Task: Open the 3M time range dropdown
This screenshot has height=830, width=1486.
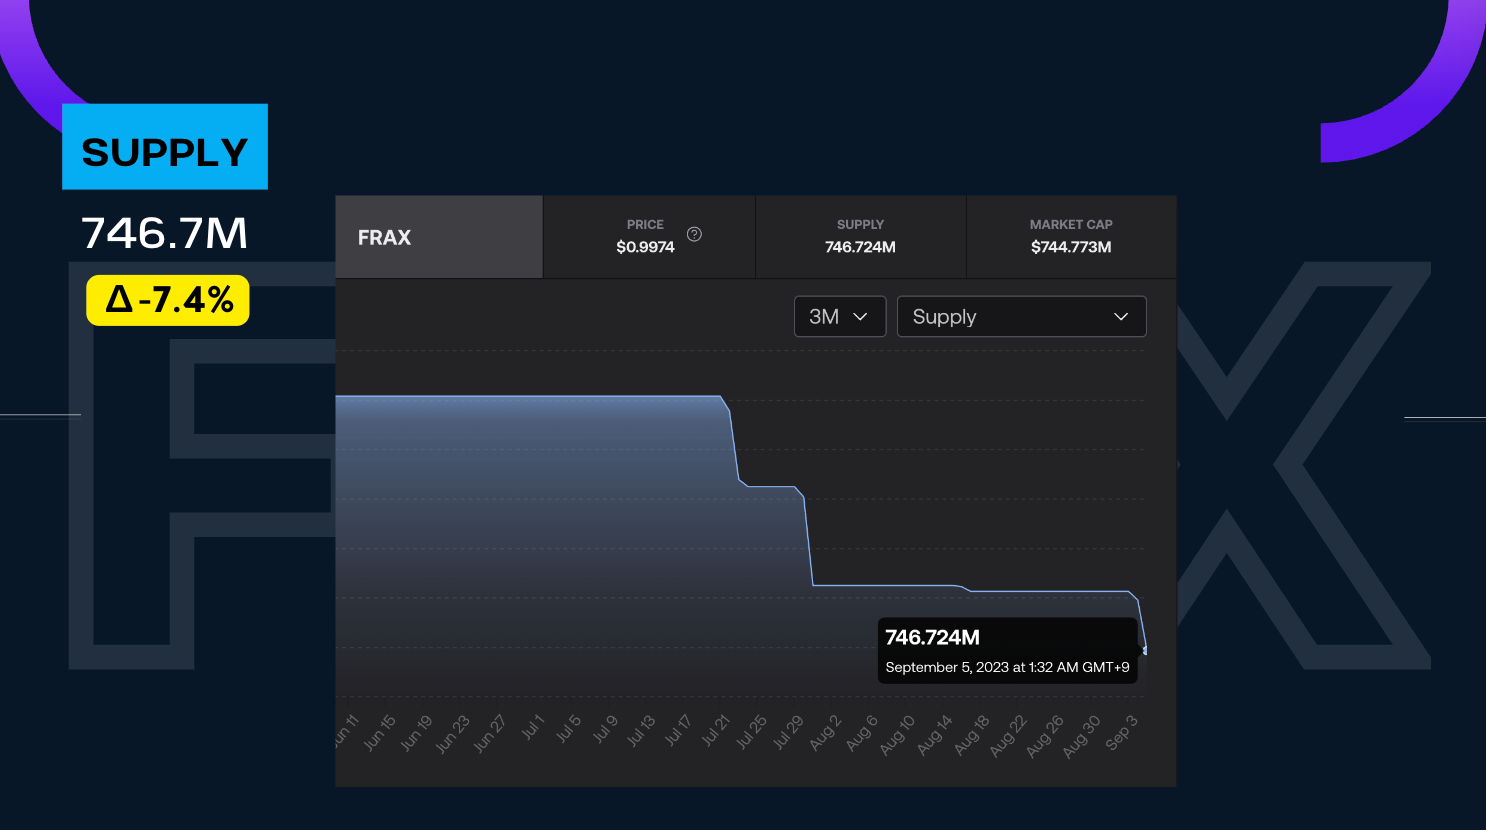Action: (x=839, y=317)
